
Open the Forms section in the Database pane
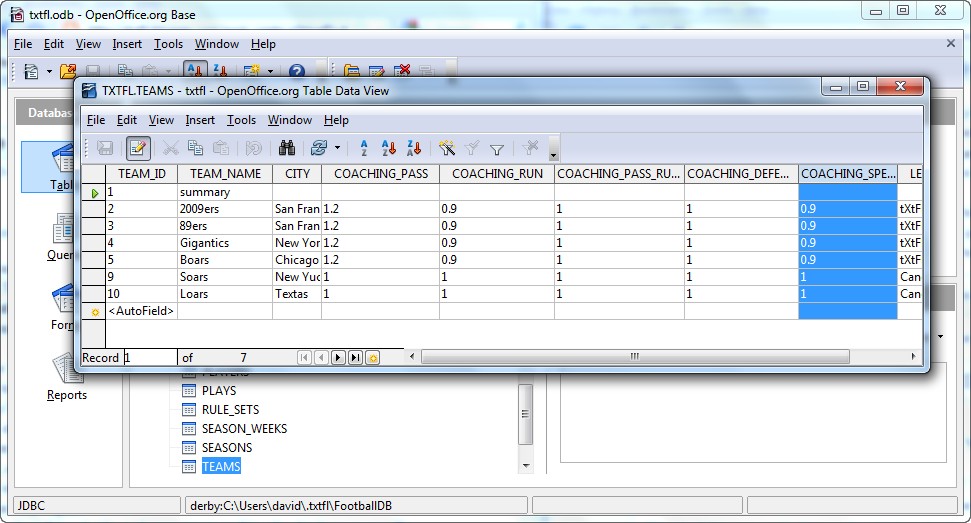pos(62,308)
